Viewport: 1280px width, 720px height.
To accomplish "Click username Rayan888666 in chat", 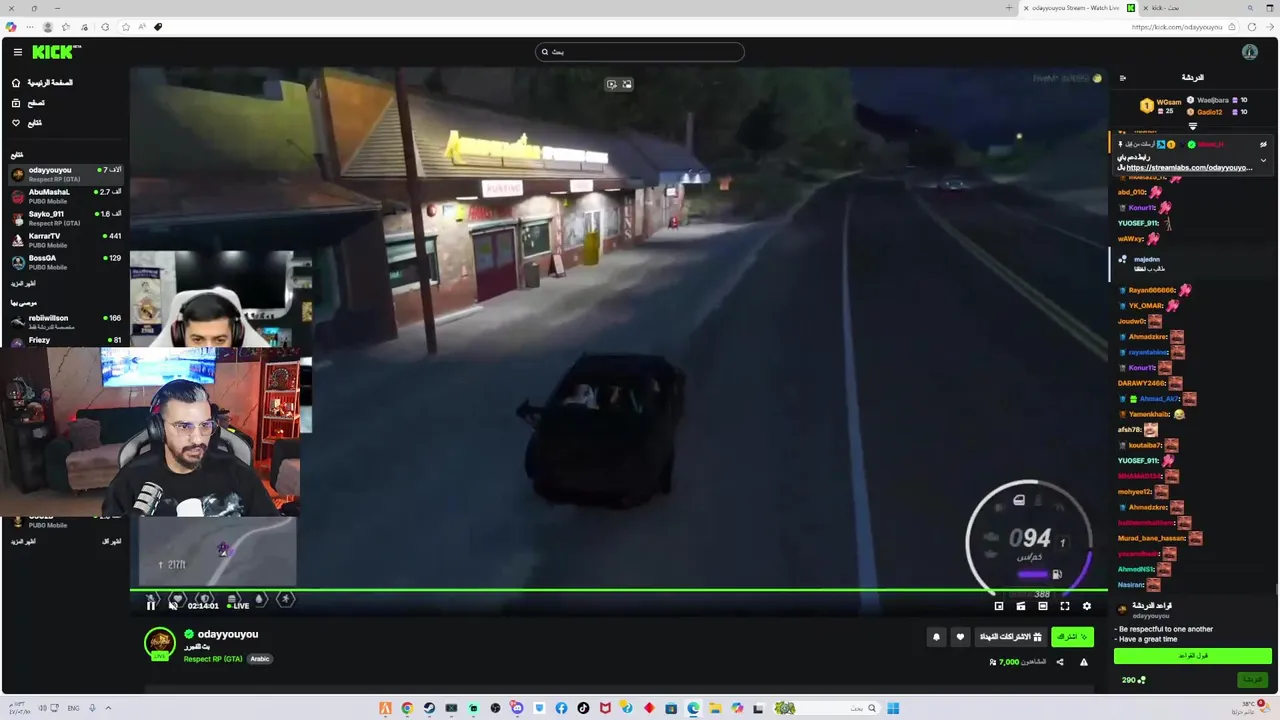I will click(1152, 290).
